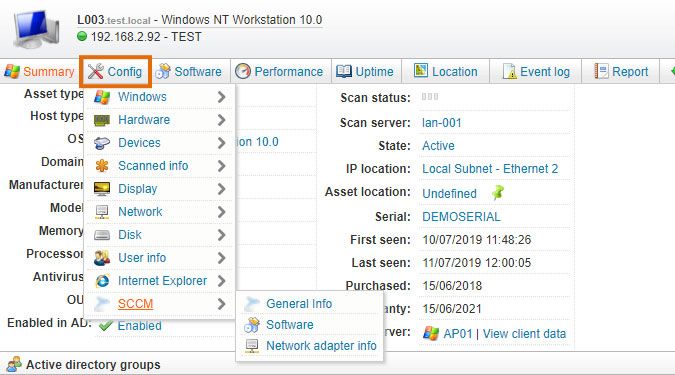675x375 pixels.
Task: Click the Devices icon in Config menu
Action: (102, 143)
